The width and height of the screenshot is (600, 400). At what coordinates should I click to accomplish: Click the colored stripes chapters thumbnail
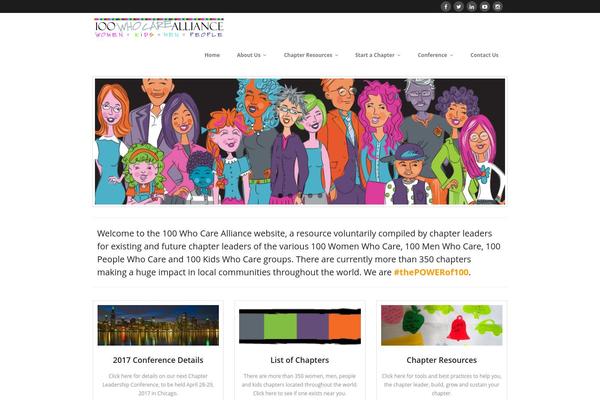point(300,326)
